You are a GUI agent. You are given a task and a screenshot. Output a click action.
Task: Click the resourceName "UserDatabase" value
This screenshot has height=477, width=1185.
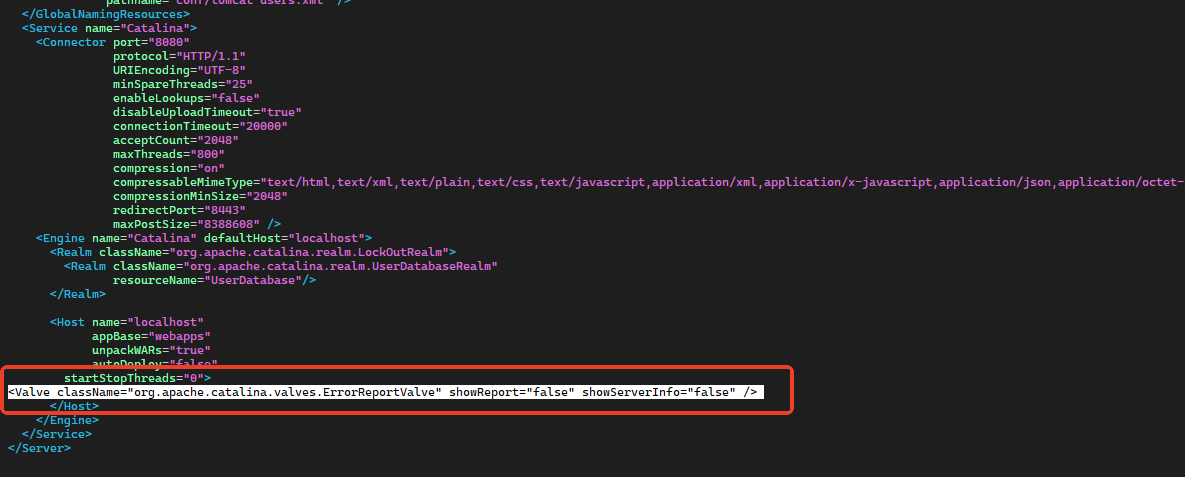(x=255, y=280)
